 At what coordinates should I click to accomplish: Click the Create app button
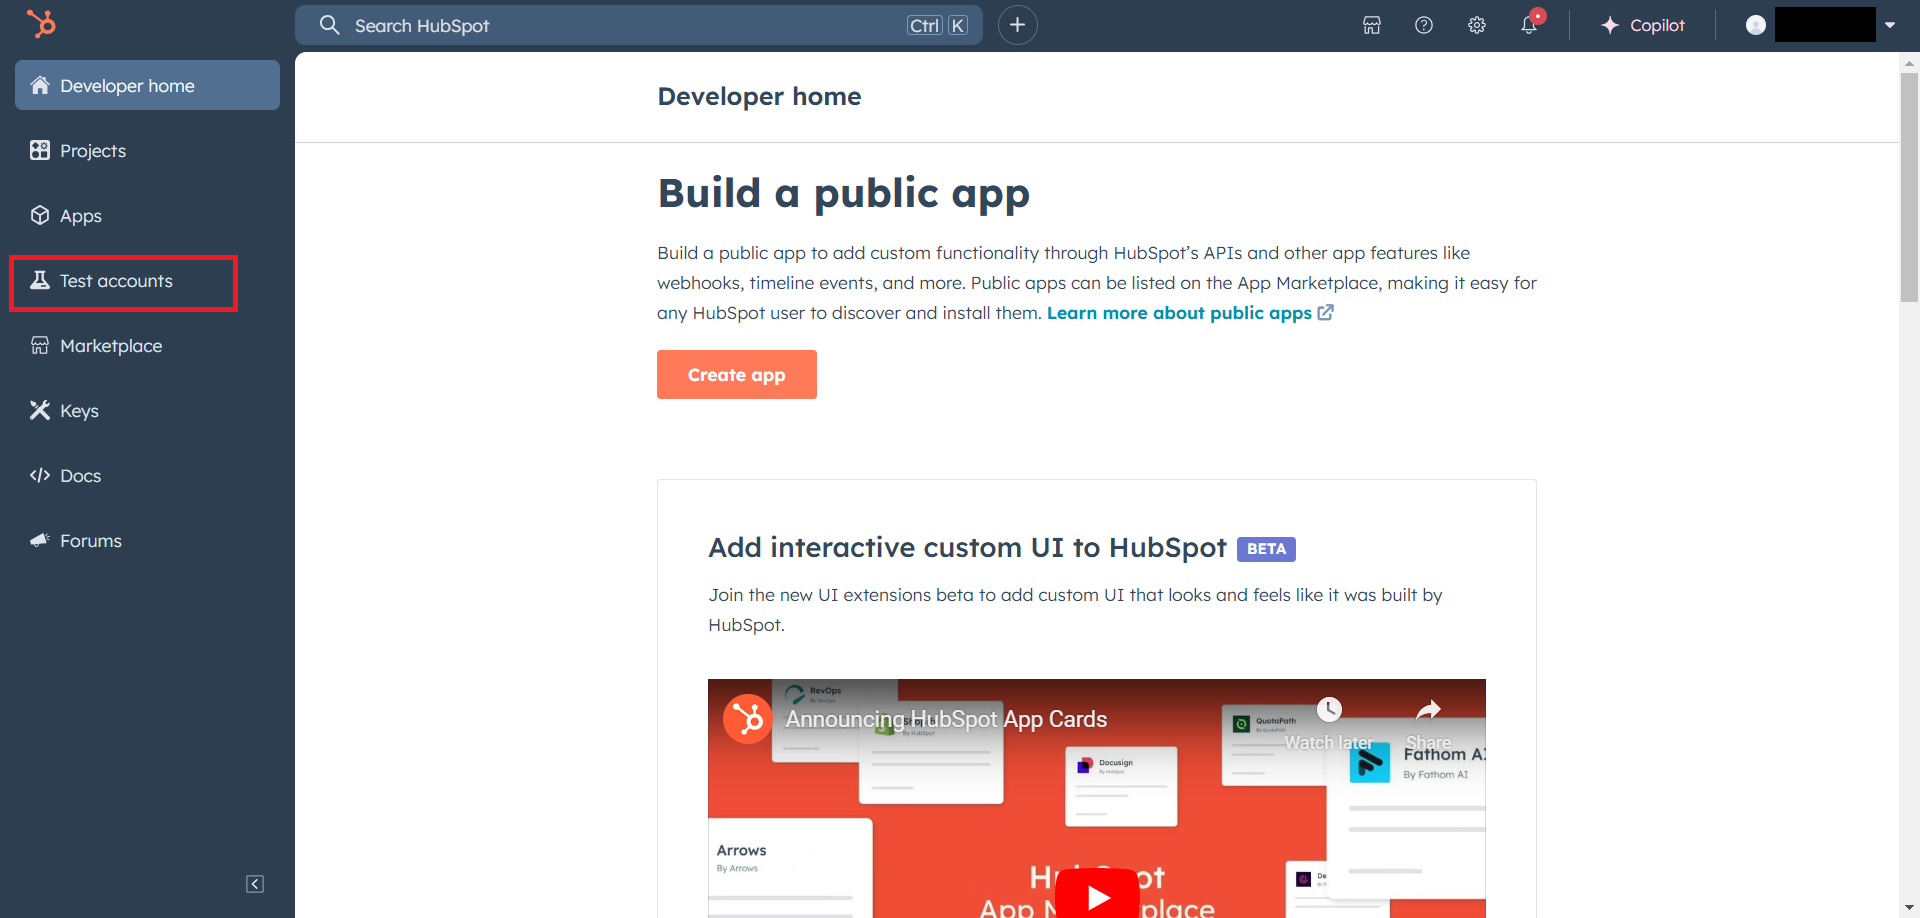point(737,374)
